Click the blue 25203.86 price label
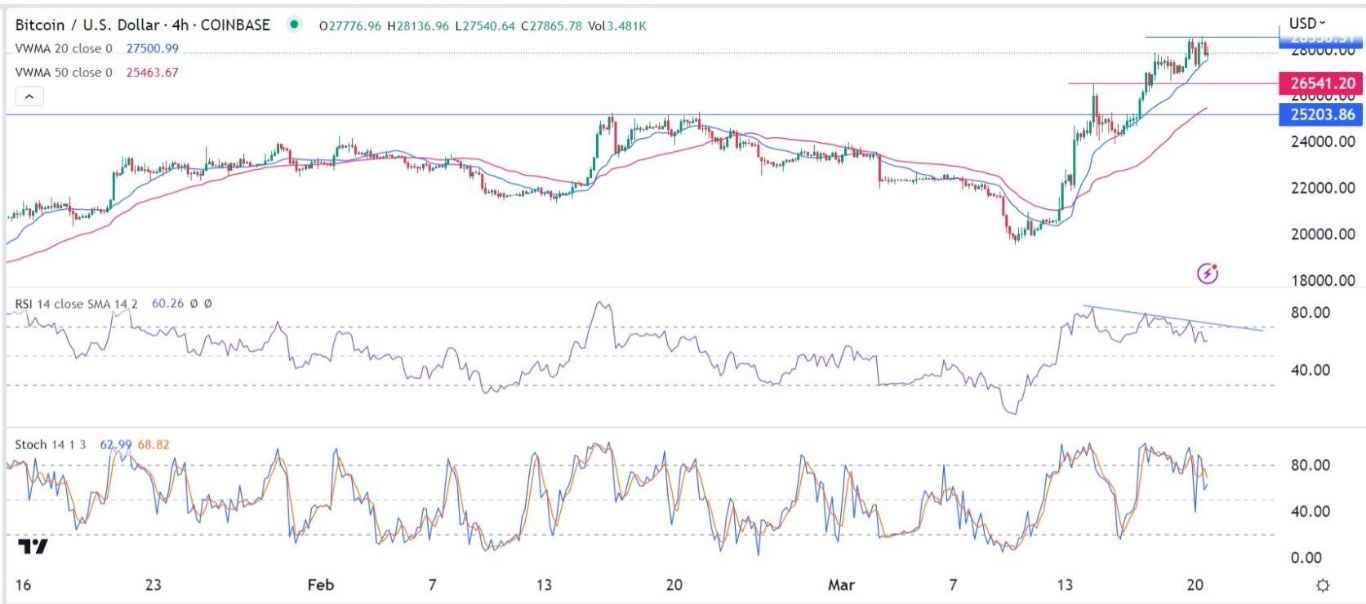 click(1322, 115)
